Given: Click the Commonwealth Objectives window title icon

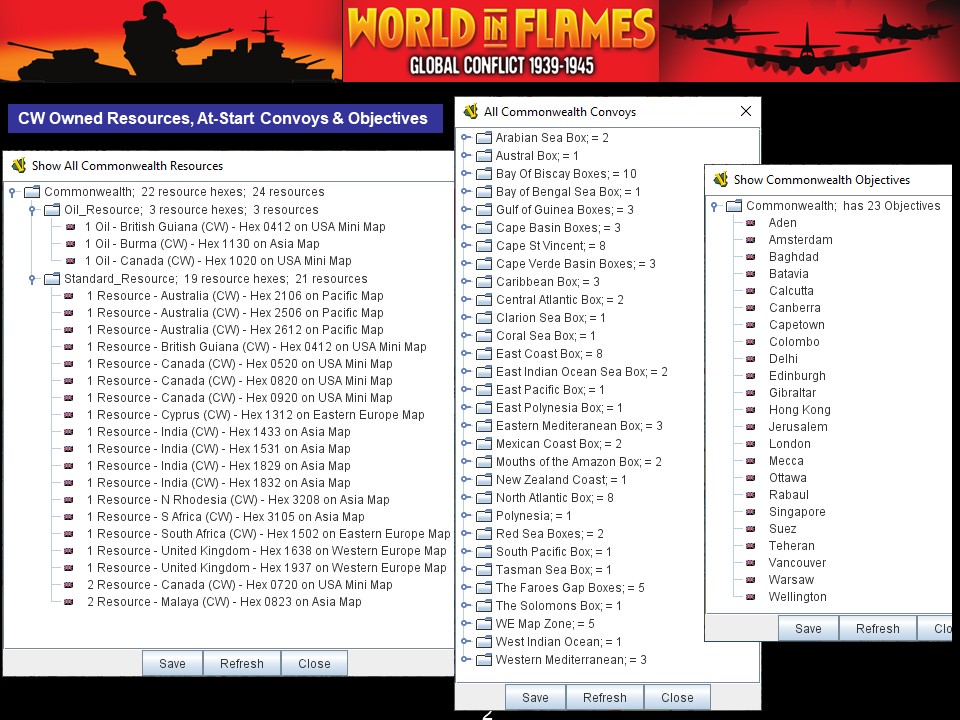Looking at the screenshot, I should click(721, 179).
